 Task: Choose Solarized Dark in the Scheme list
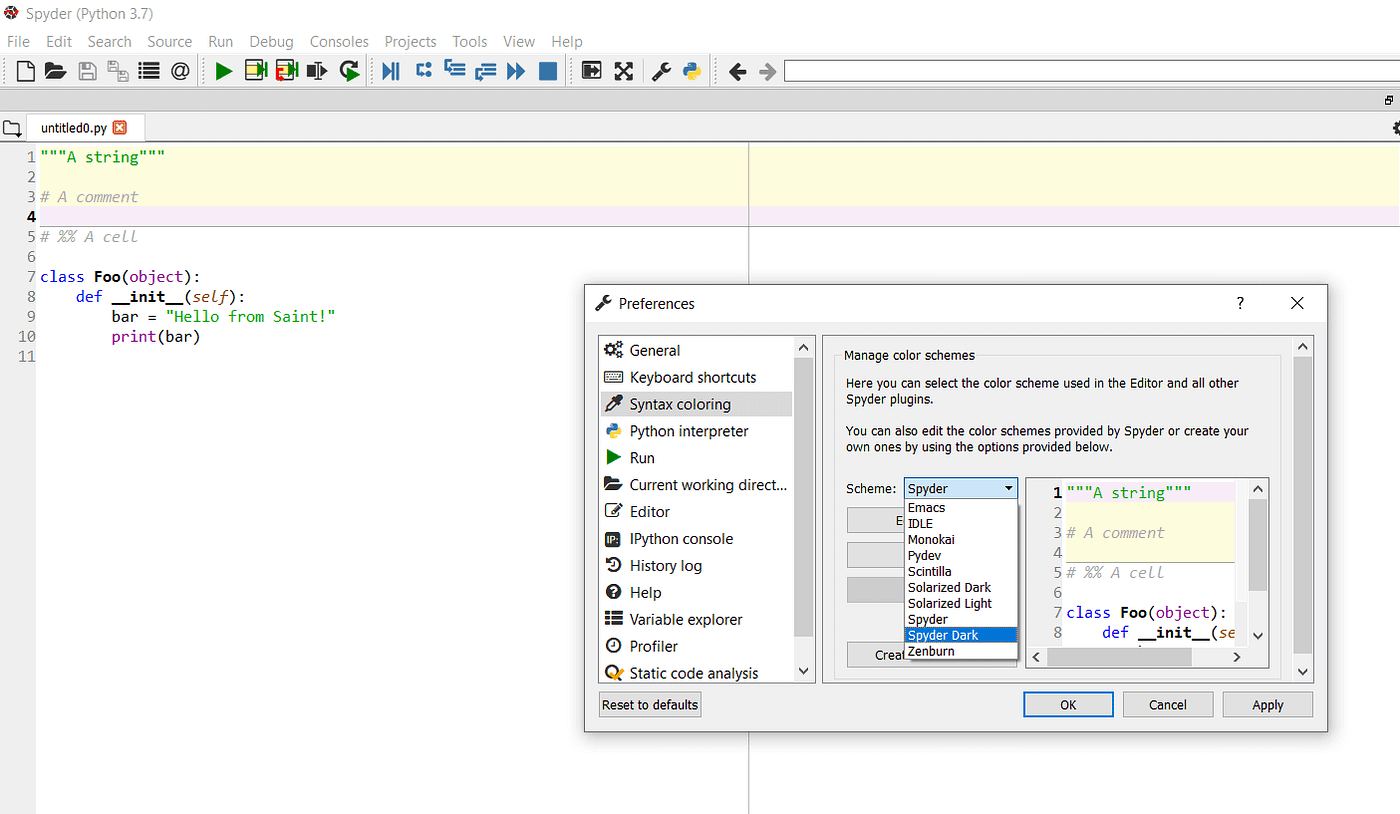pyautogui.click(x=961, y=588)
